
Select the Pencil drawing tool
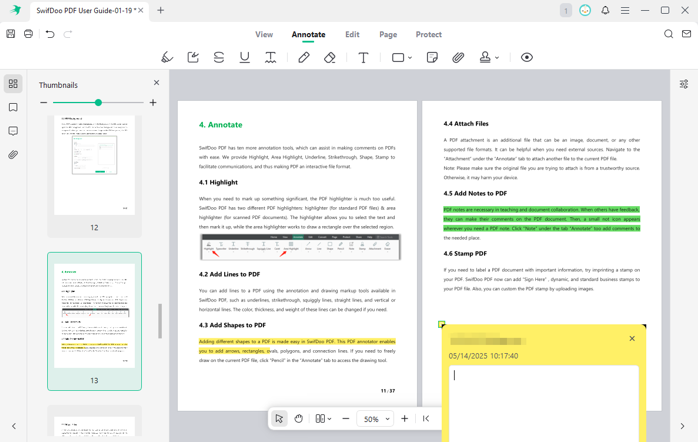pos(304,57)
